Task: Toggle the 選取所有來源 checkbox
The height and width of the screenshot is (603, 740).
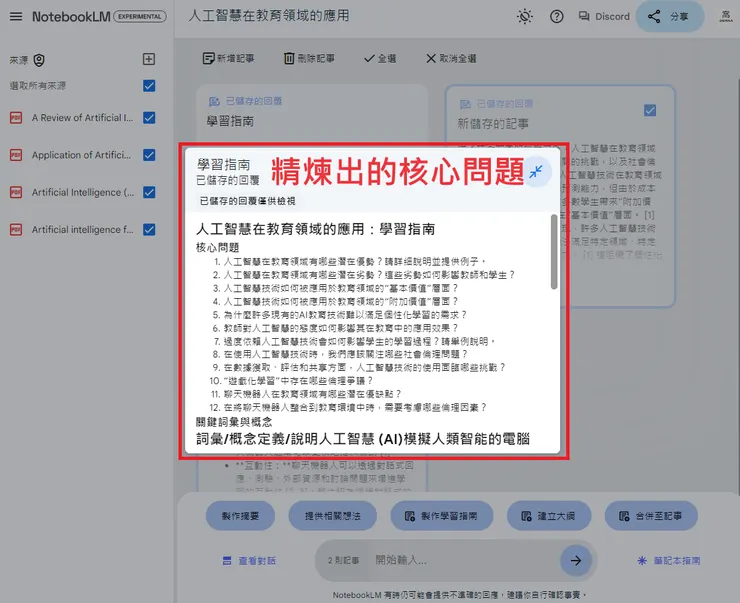Action: 149,86
